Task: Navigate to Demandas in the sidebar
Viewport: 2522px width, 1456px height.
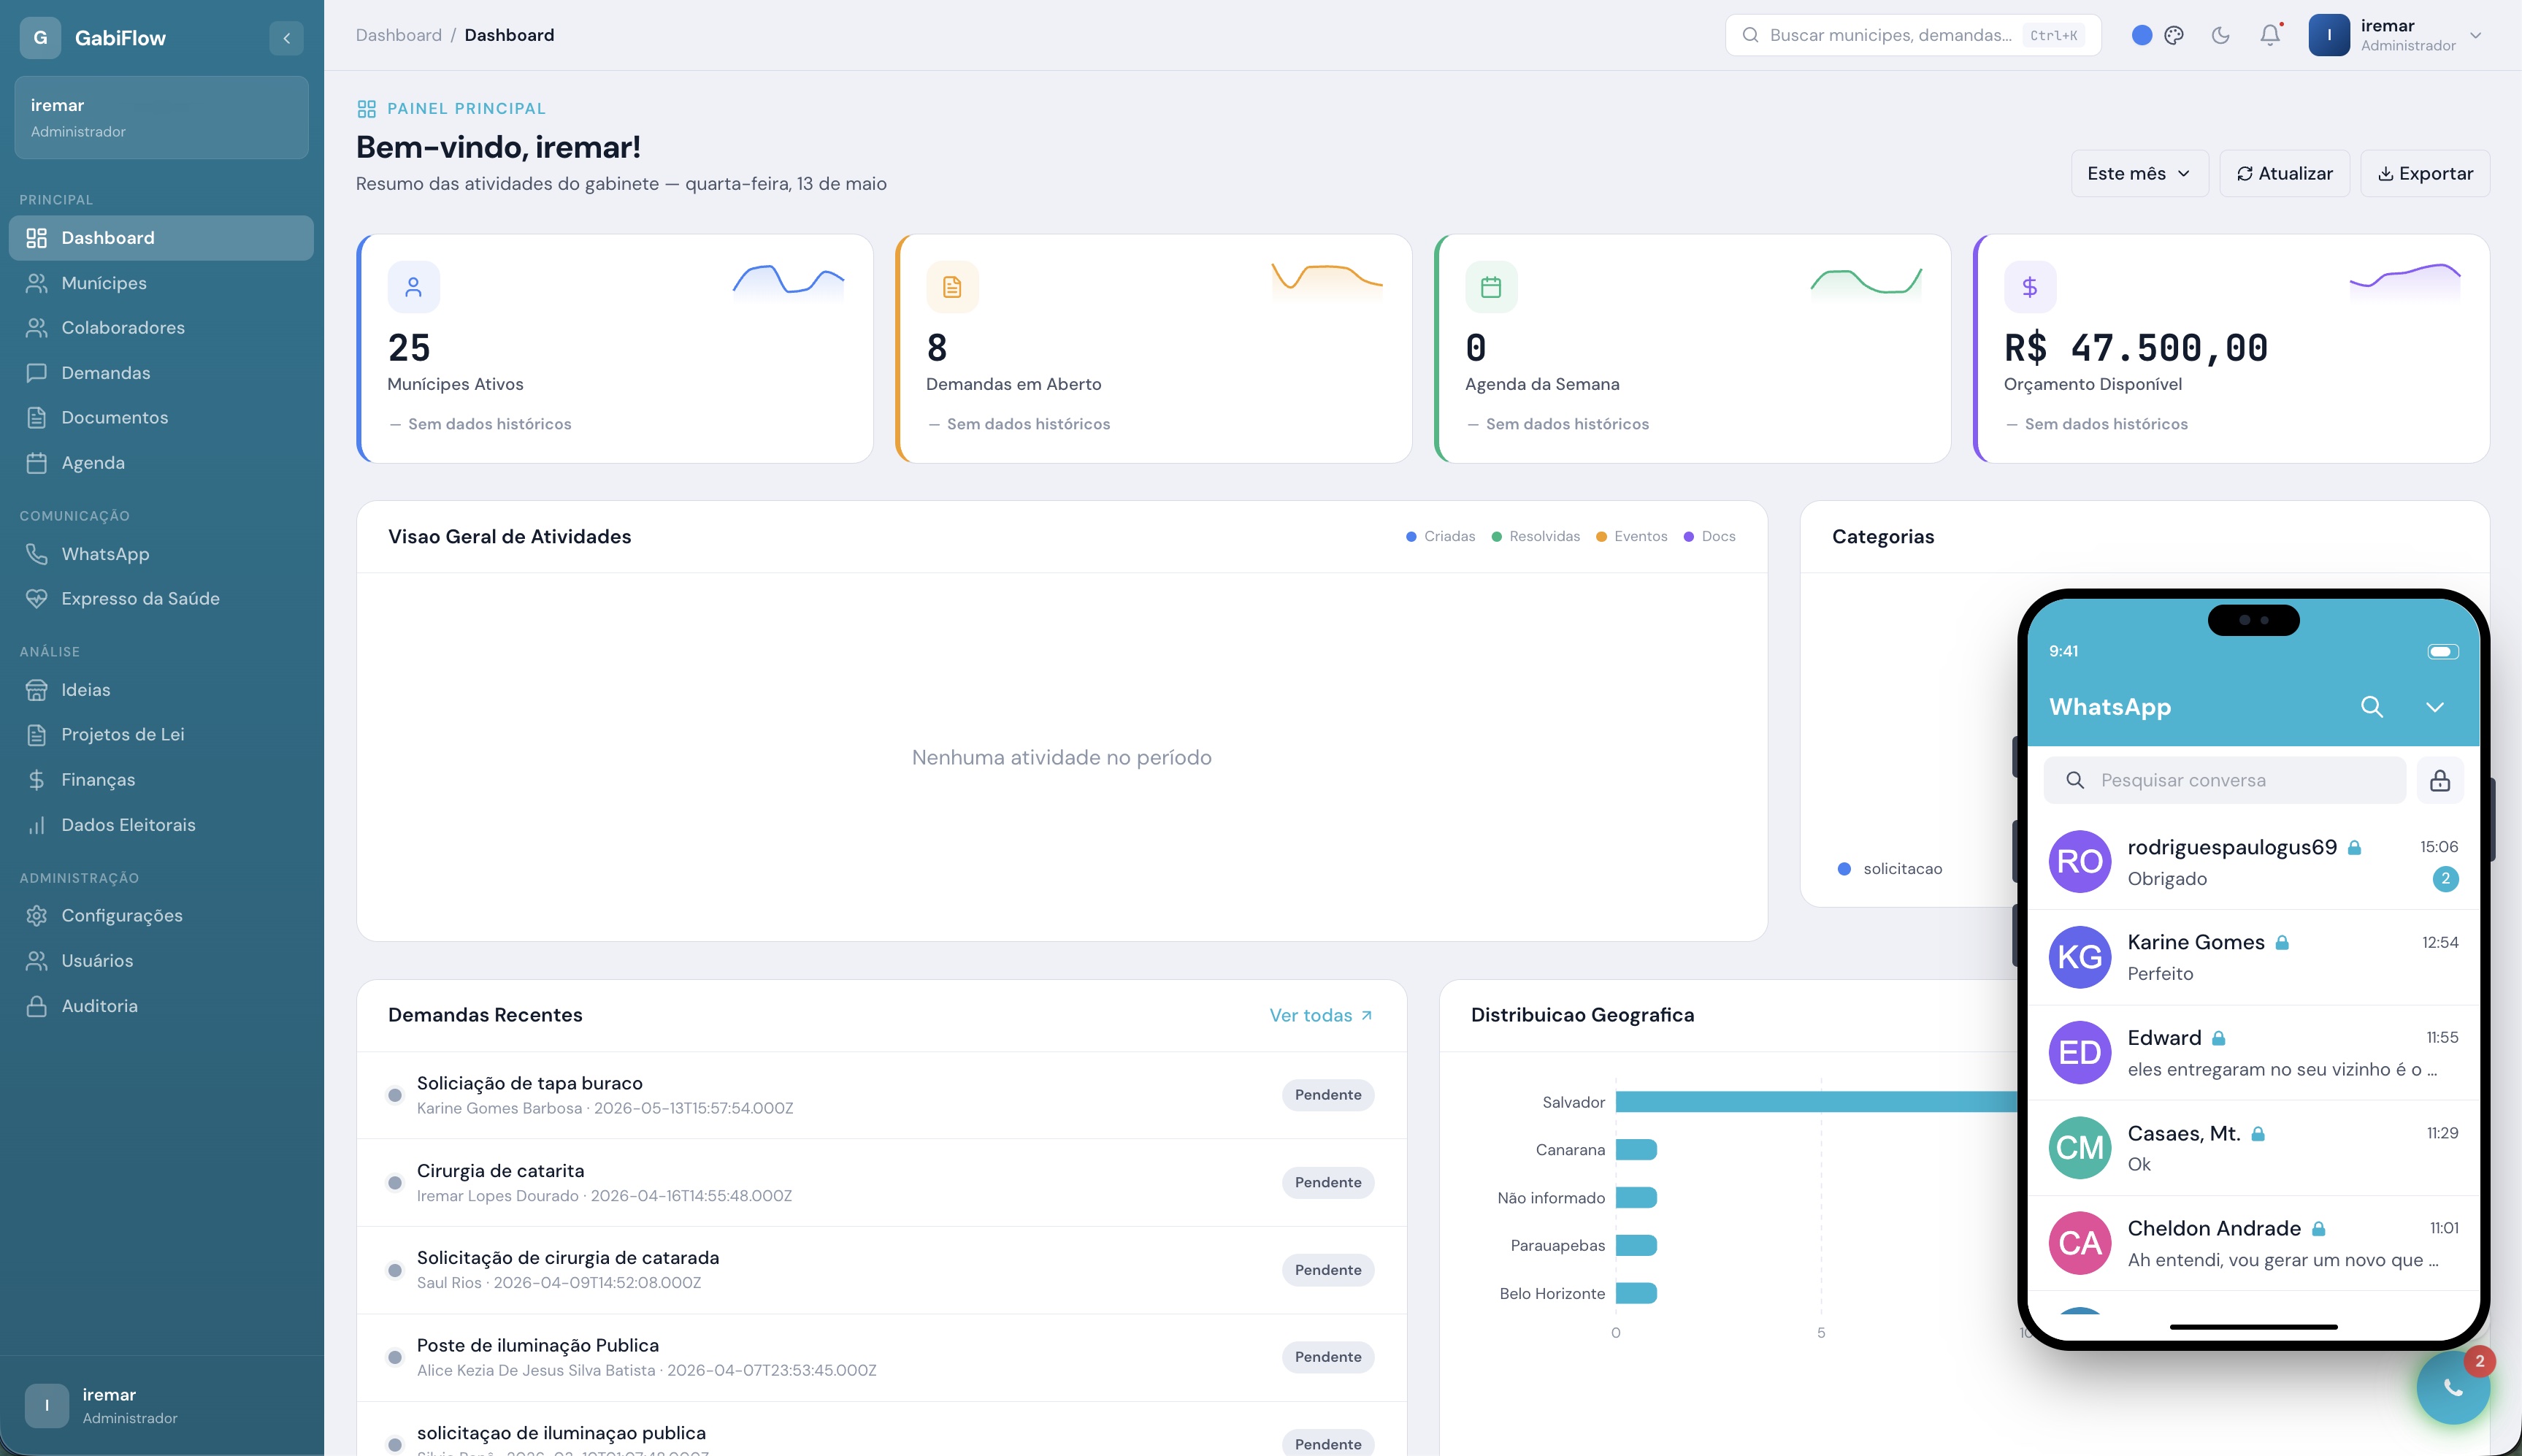Action: [x=161, y=373]
